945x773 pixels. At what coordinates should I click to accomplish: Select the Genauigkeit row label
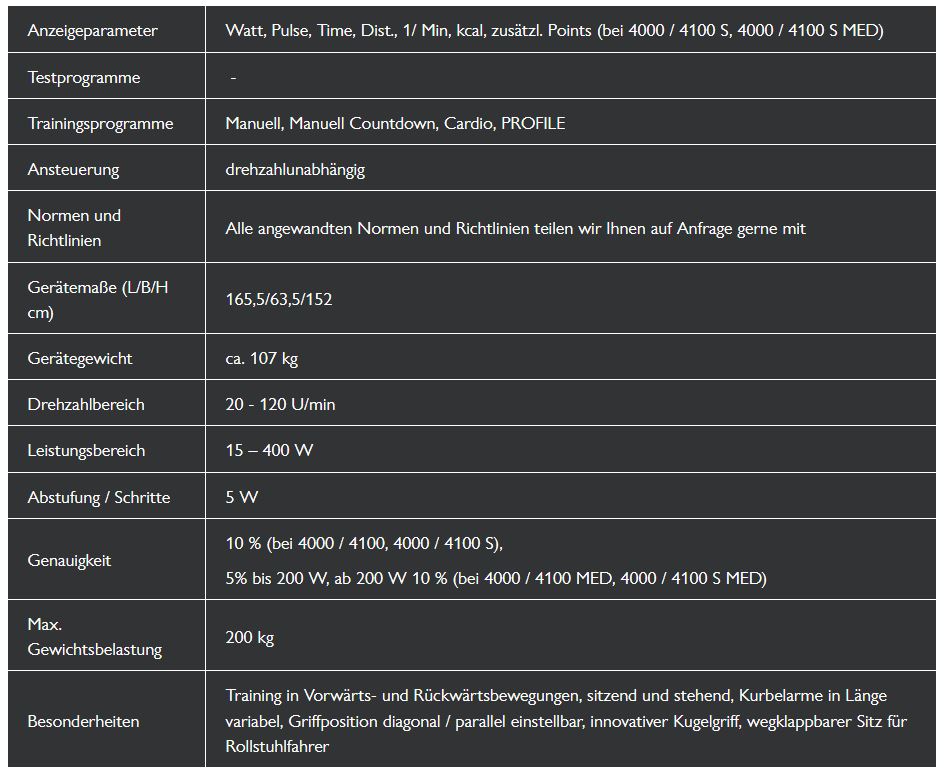point(69,561)
